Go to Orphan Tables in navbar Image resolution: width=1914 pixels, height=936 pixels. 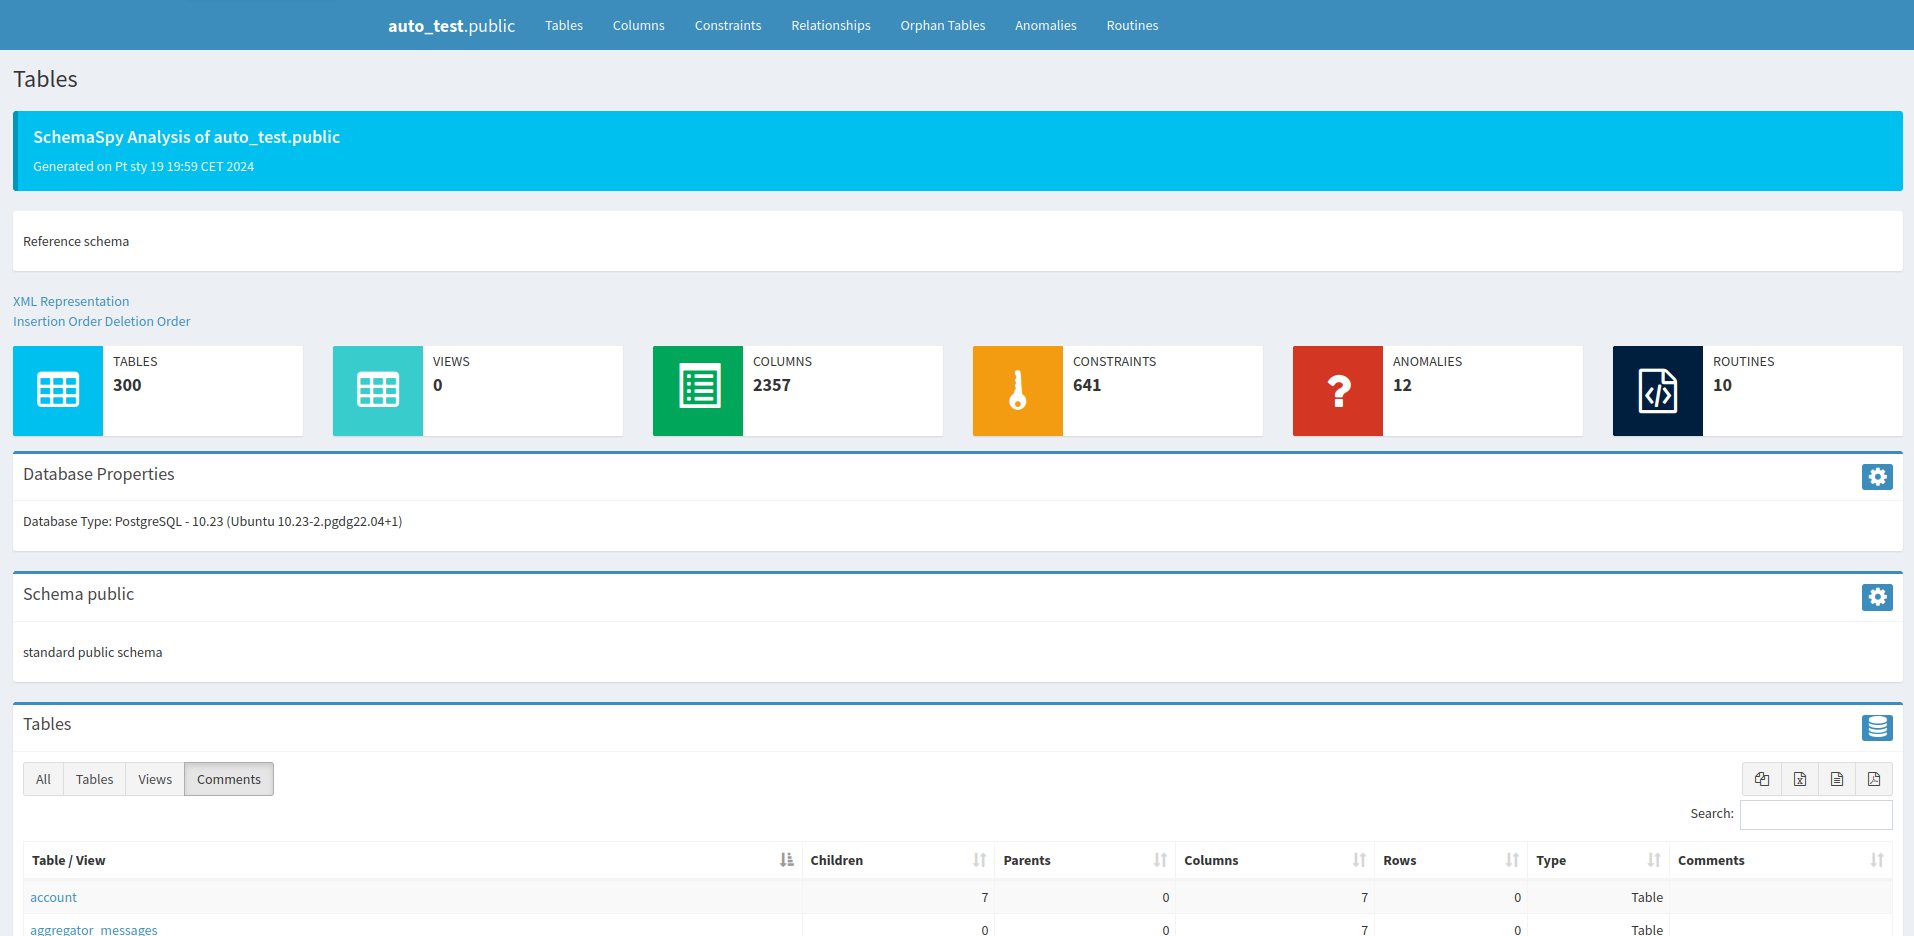(x=942, y=25)
